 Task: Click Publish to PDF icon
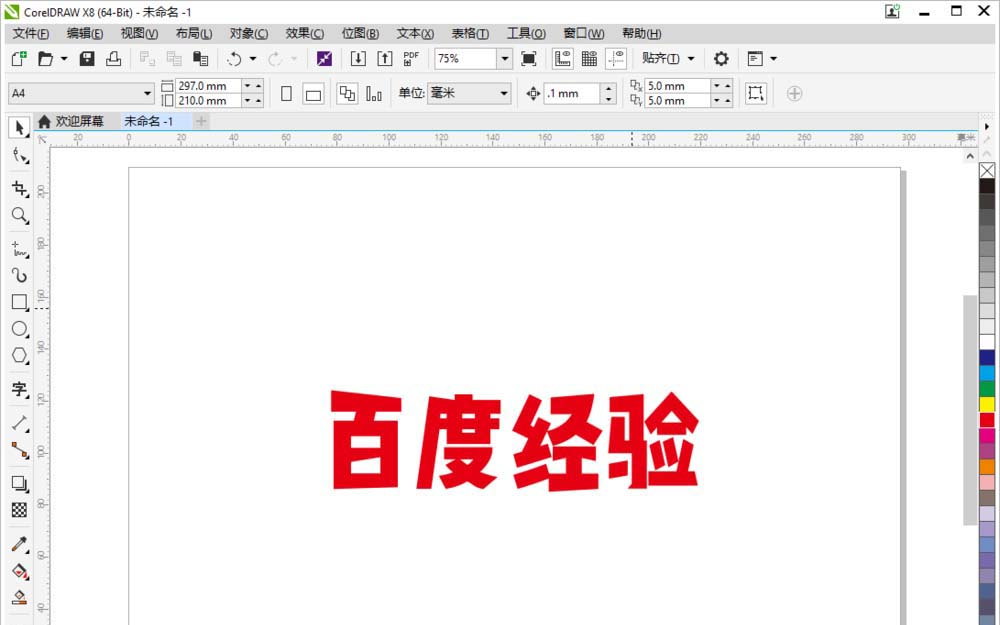[411, 59]
